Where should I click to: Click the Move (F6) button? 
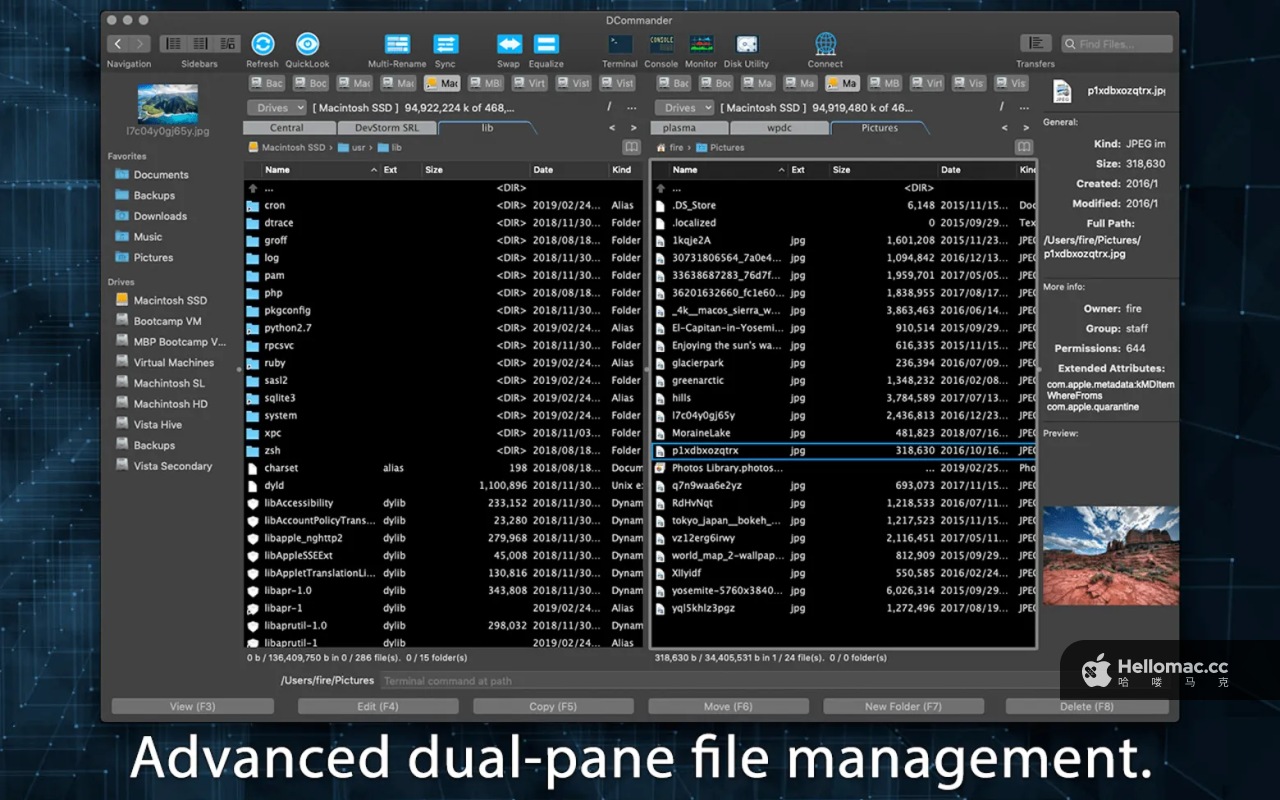pos(728,706)
